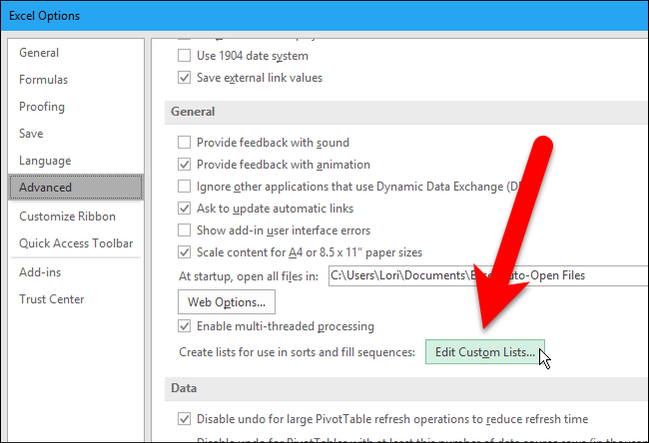Go to Proofing settings
The image size is (649, 443).
[x=42, y=107]
